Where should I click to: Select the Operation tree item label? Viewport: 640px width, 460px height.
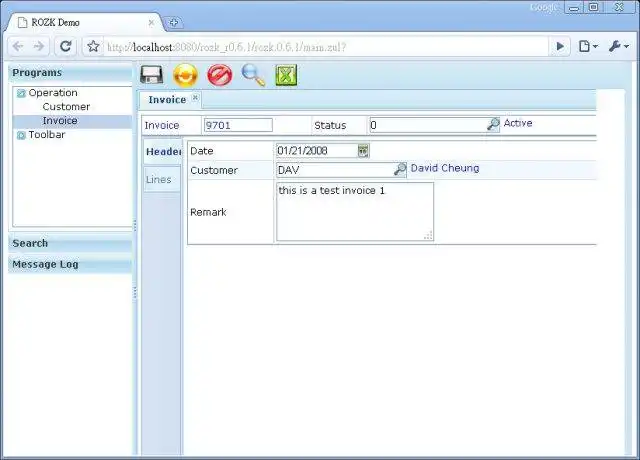[53, 93]
